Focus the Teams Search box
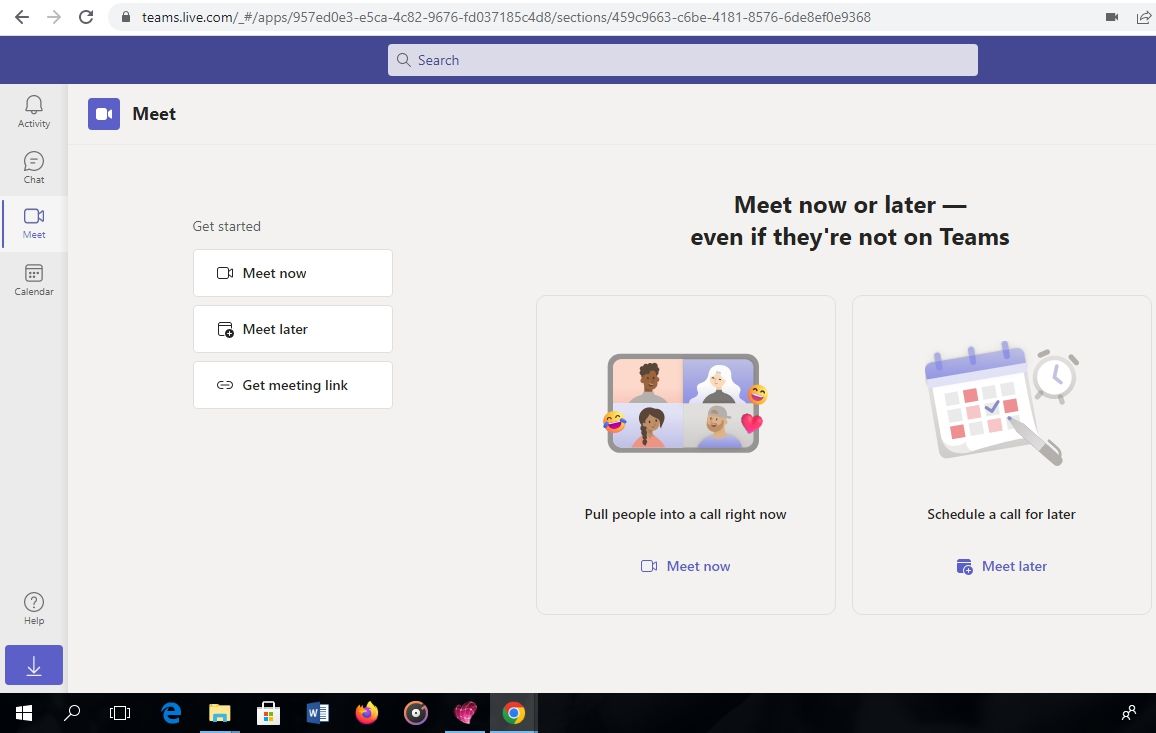 683,60
